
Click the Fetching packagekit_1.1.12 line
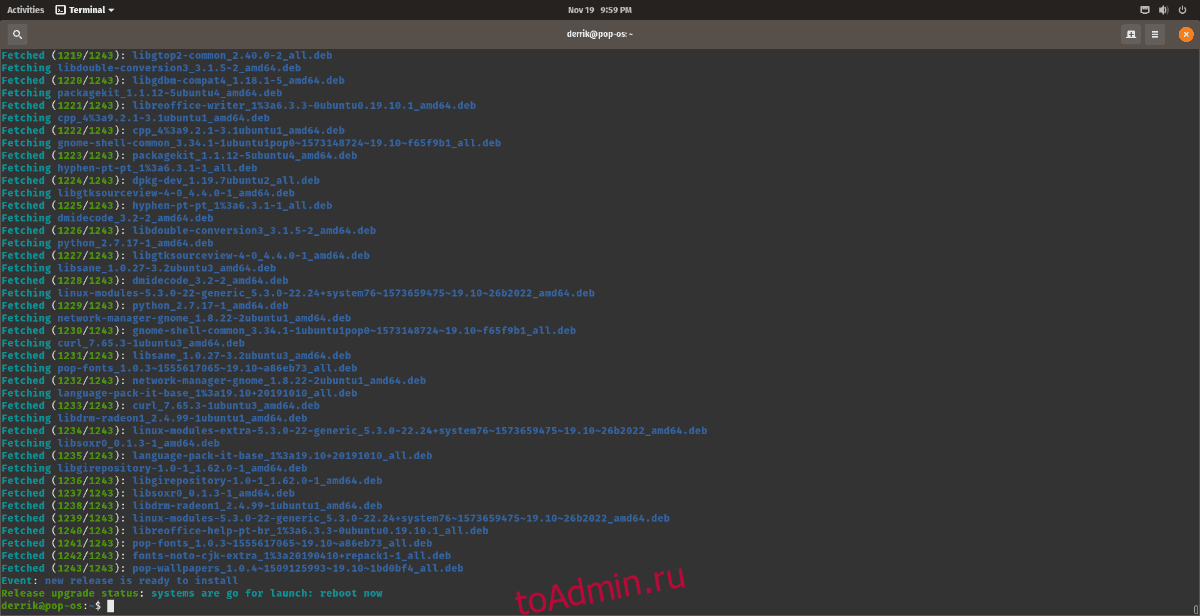coord(141,93)
